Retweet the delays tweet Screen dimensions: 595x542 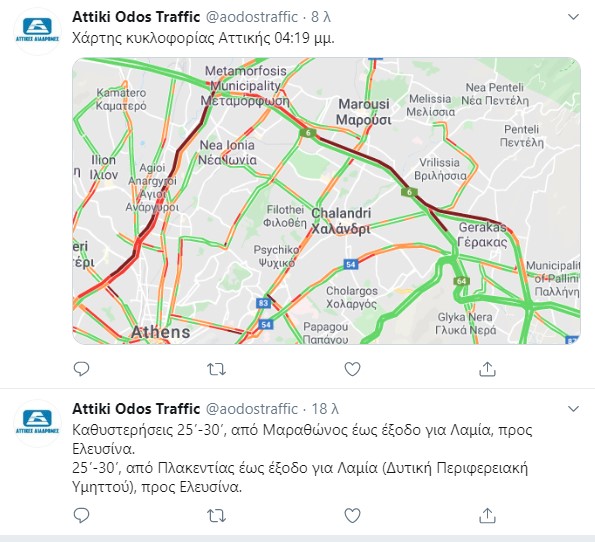pyautogui.click(x=216, y=515)
